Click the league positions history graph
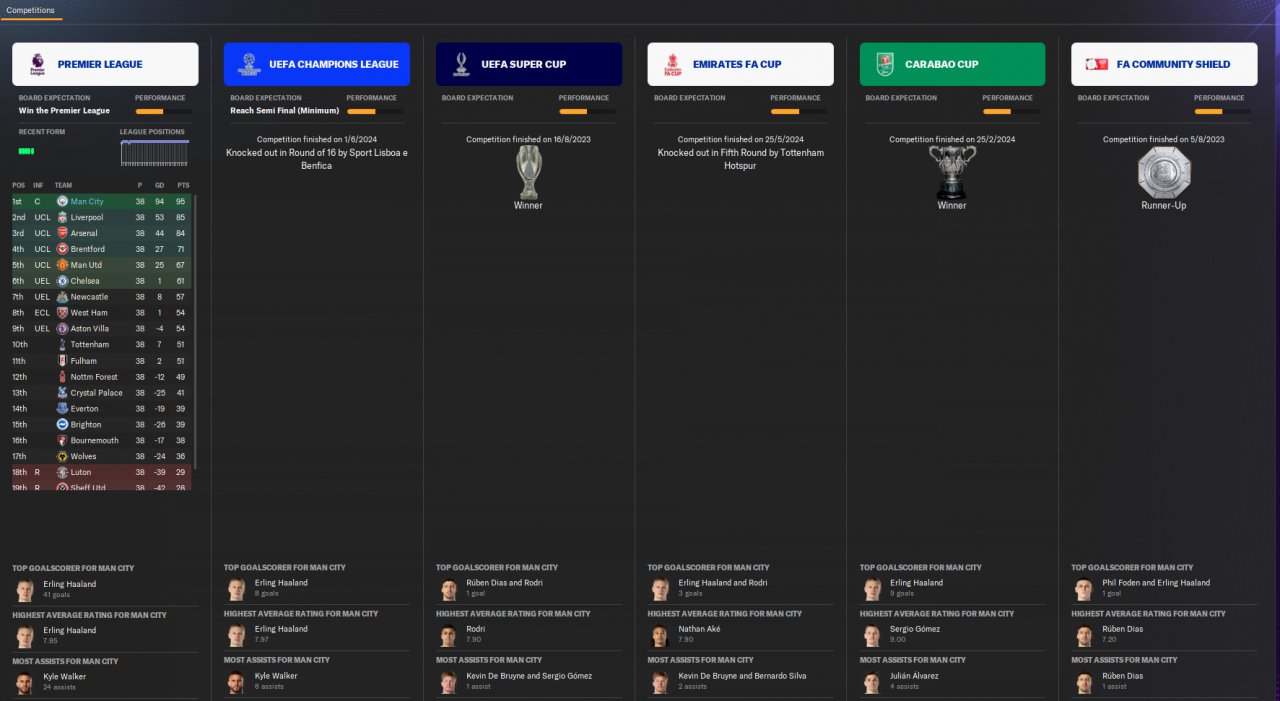This screenshot has height=701, width=1280. pos(154,153)
